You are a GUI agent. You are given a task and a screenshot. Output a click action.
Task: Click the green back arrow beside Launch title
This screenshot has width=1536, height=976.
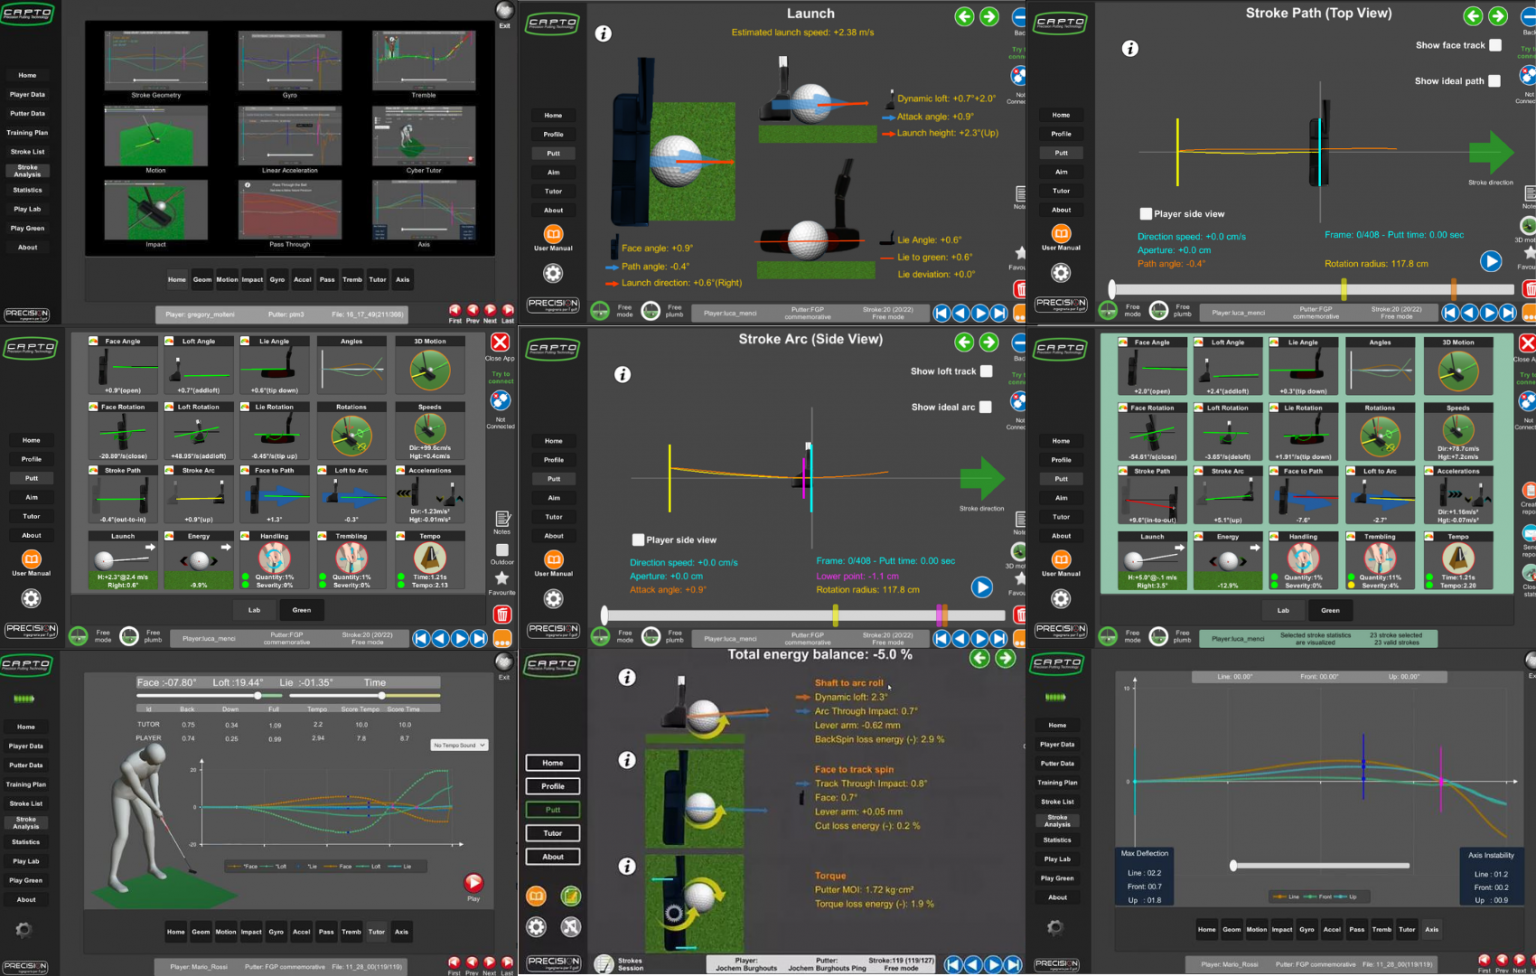tap(964, 16)
